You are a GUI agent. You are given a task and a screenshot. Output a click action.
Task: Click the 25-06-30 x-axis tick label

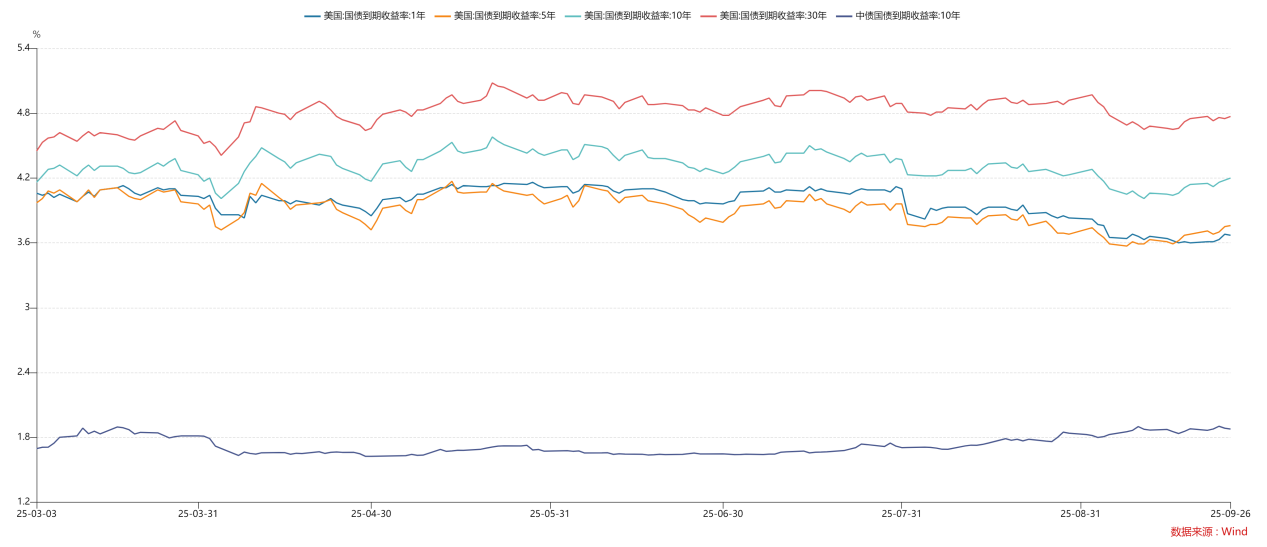pyautogui.click(x=722, y=514)
